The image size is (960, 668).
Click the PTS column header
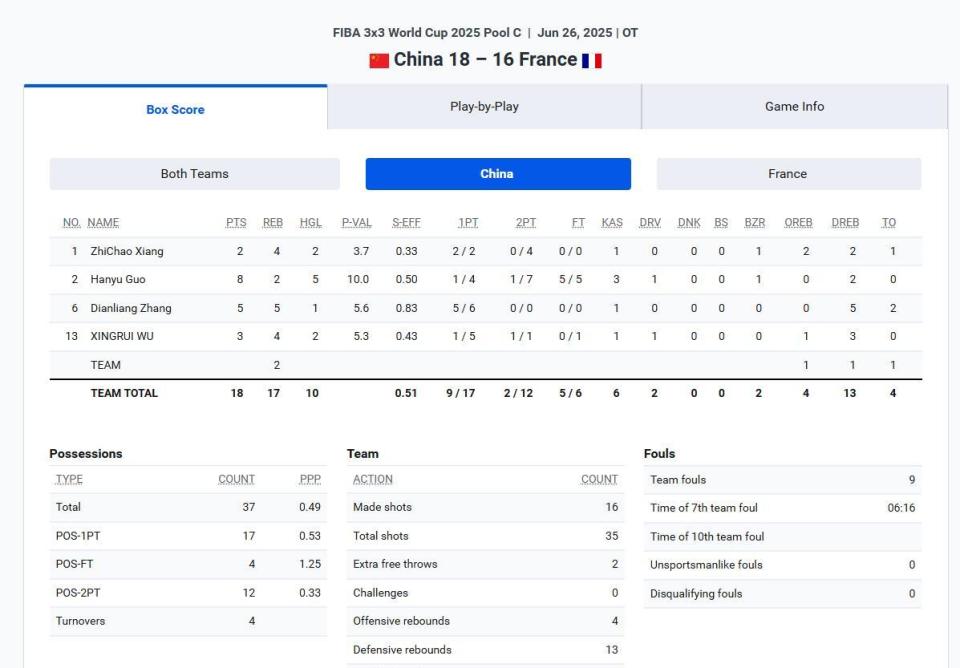236,222
